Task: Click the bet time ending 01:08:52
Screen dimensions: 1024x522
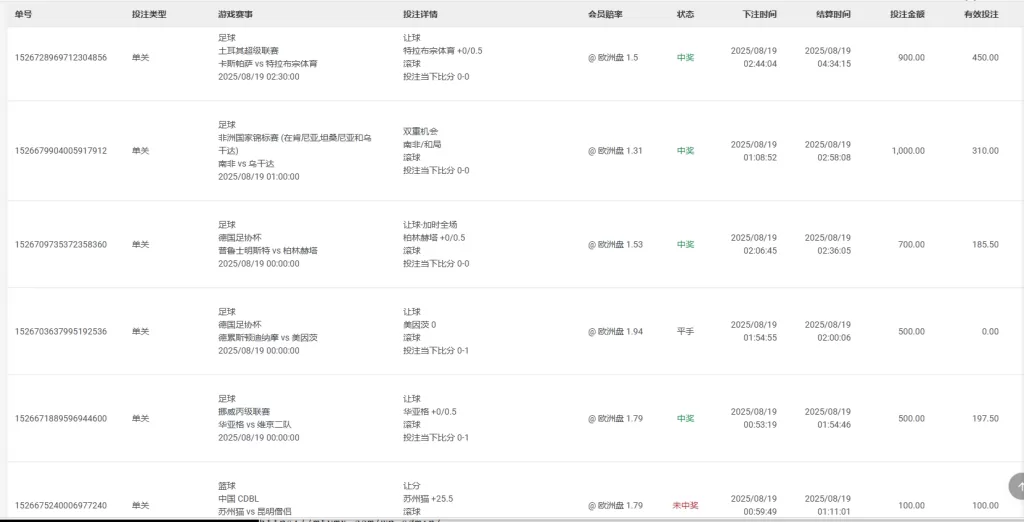Action: coord(754,151)
